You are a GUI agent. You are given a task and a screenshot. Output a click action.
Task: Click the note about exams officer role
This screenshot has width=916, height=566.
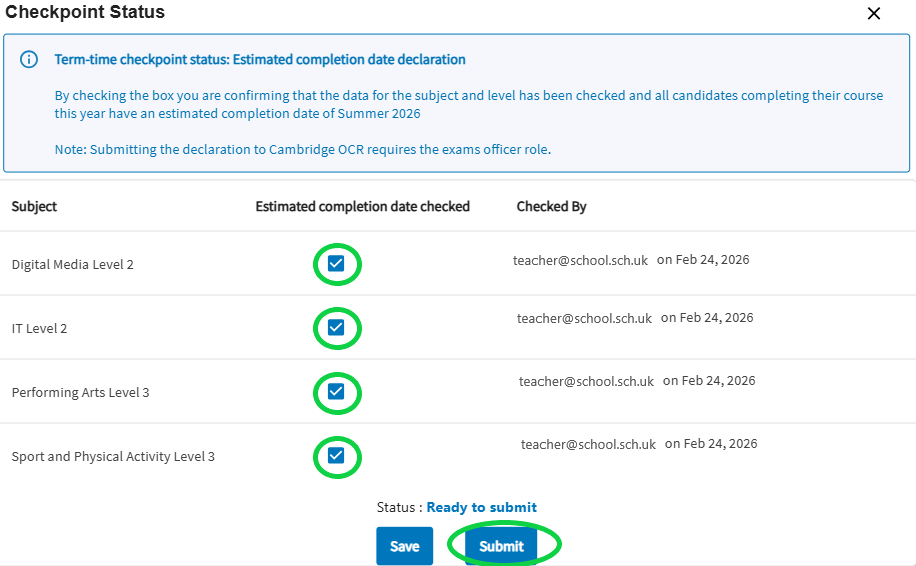(x=302, y=150)
